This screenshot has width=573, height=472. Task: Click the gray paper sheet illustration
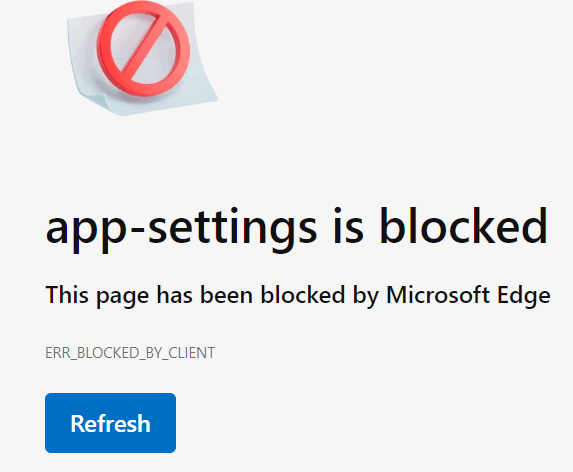coord(142,59)
